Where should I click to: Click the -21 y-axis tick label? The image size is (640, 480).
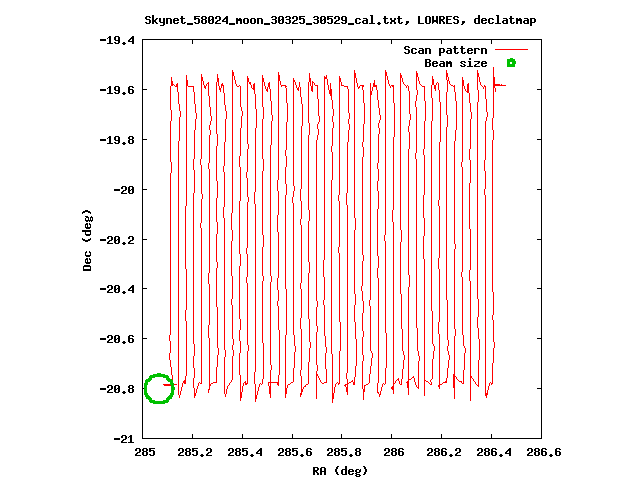[x=124, y=439]
